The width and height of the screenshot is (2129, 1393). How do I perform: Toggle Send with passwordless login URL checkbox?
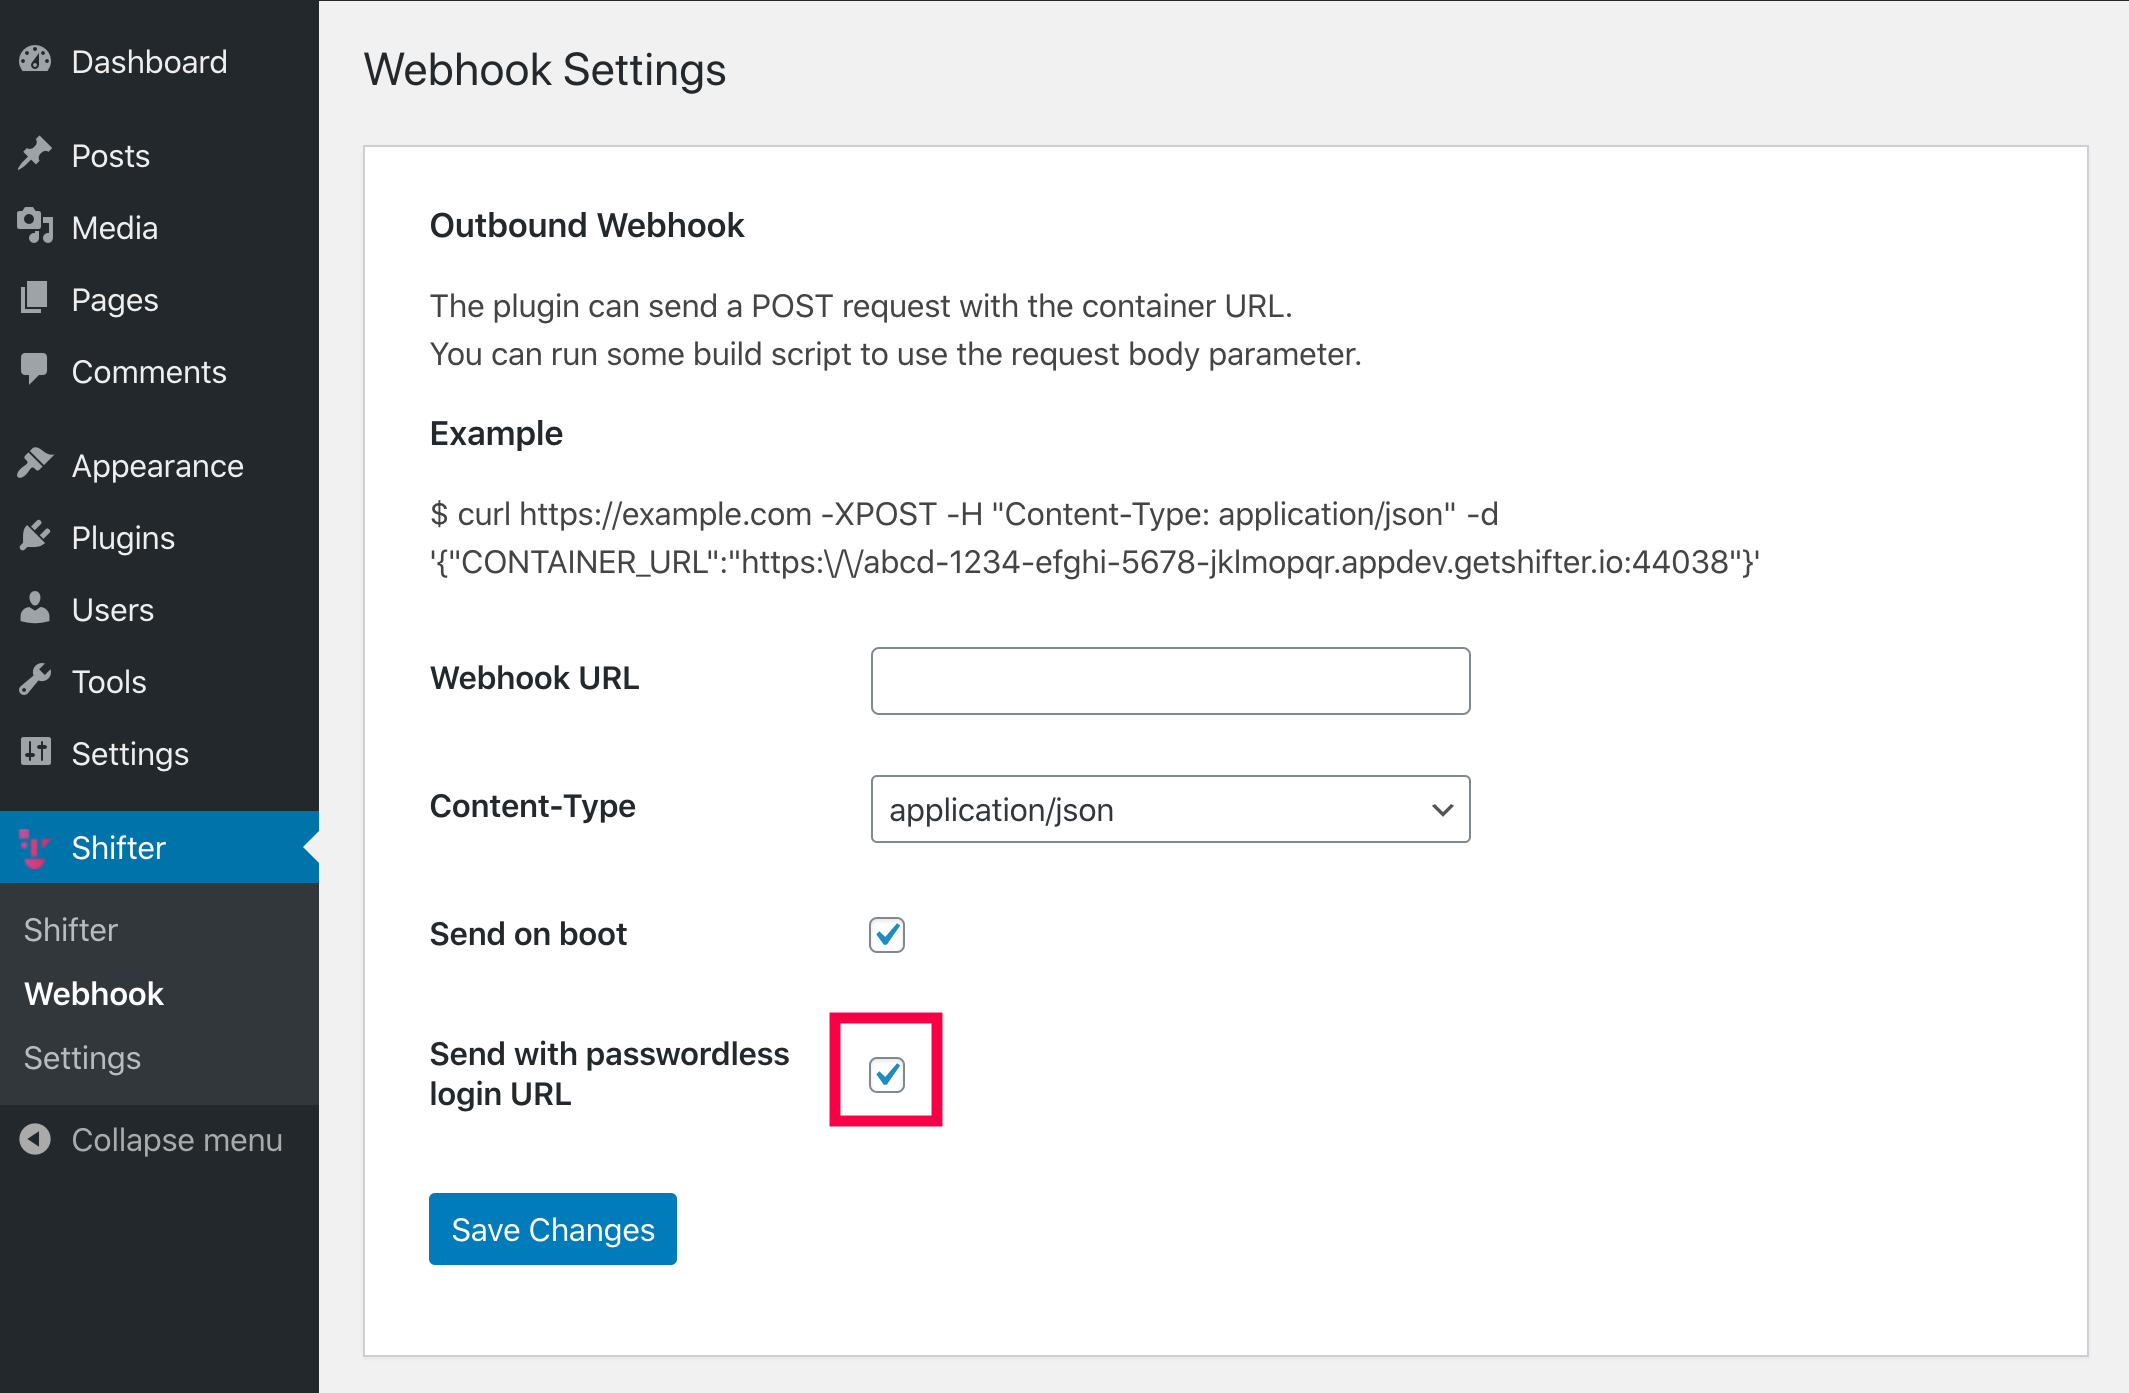click(x=887, y=1075)
